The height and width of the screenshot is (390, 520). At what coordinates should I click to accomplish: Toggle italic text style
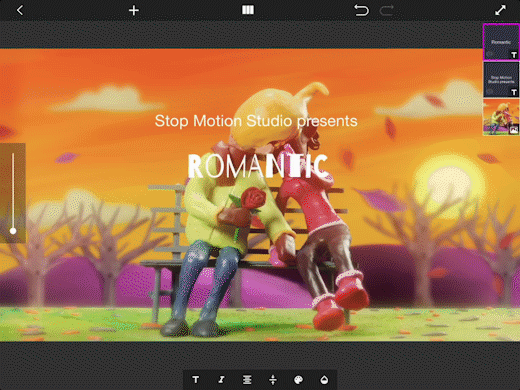pyautogui.click(x=221, y=379)
